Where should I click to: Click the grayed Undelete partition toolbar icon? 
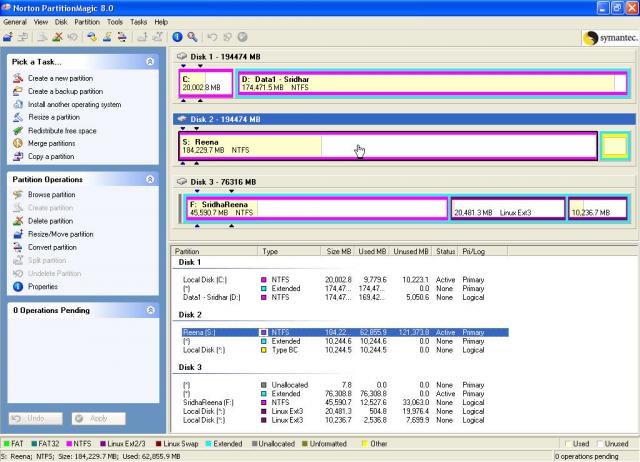point(73,37)
